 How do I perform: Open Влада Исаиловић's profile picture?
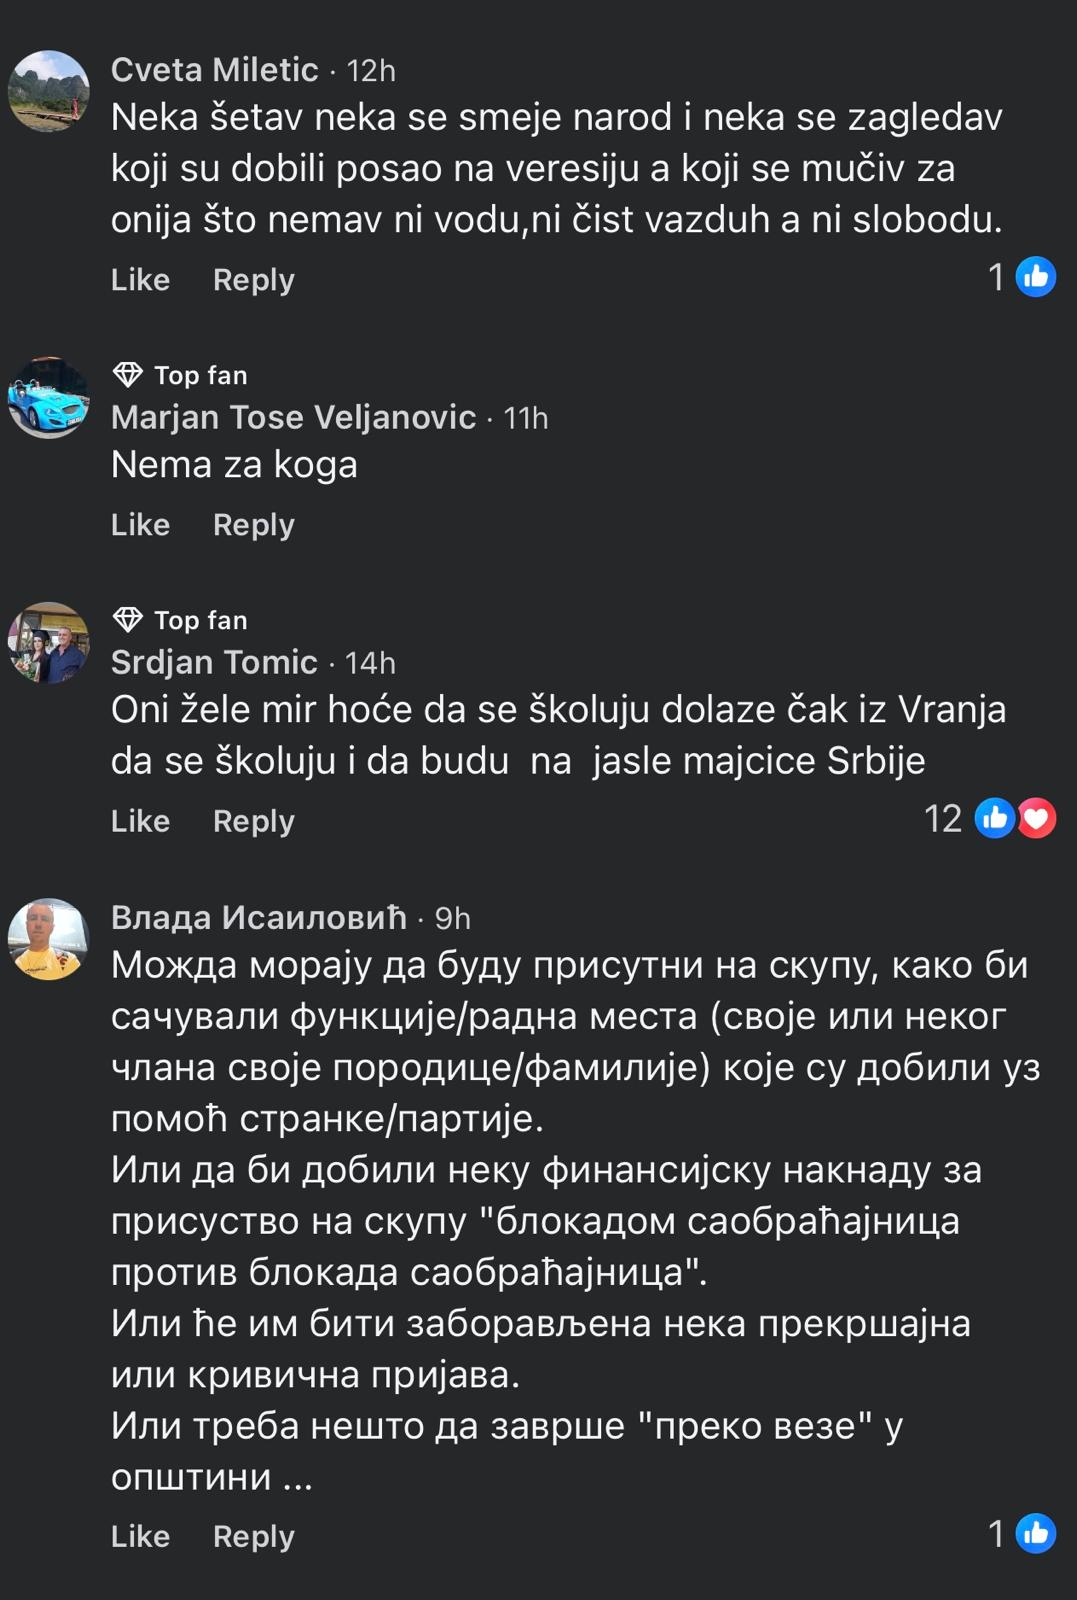pos(48,939)
